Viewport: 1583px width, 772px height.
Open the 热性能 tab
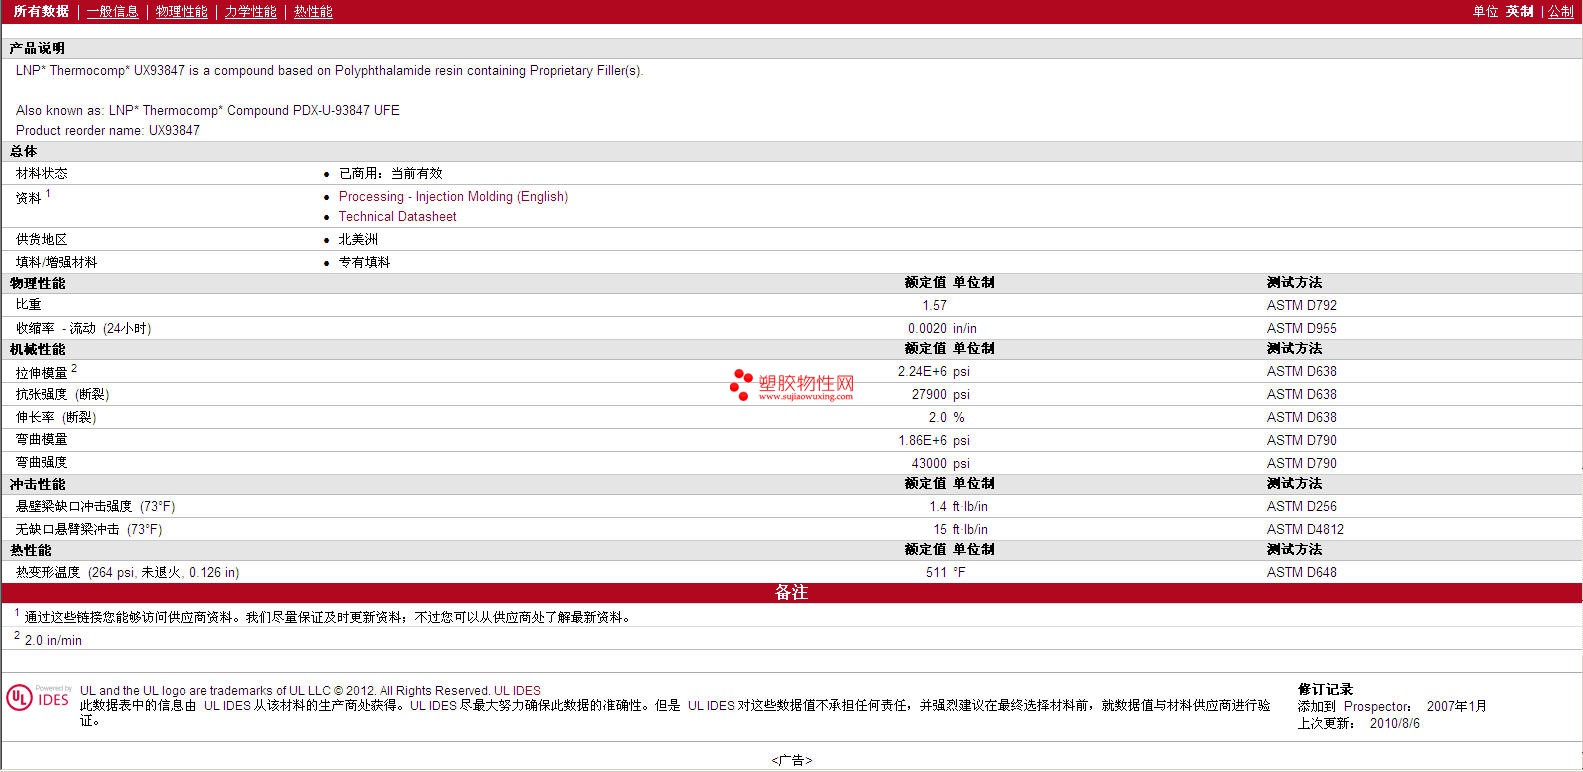pyautogui.click(x=313, y=12)
